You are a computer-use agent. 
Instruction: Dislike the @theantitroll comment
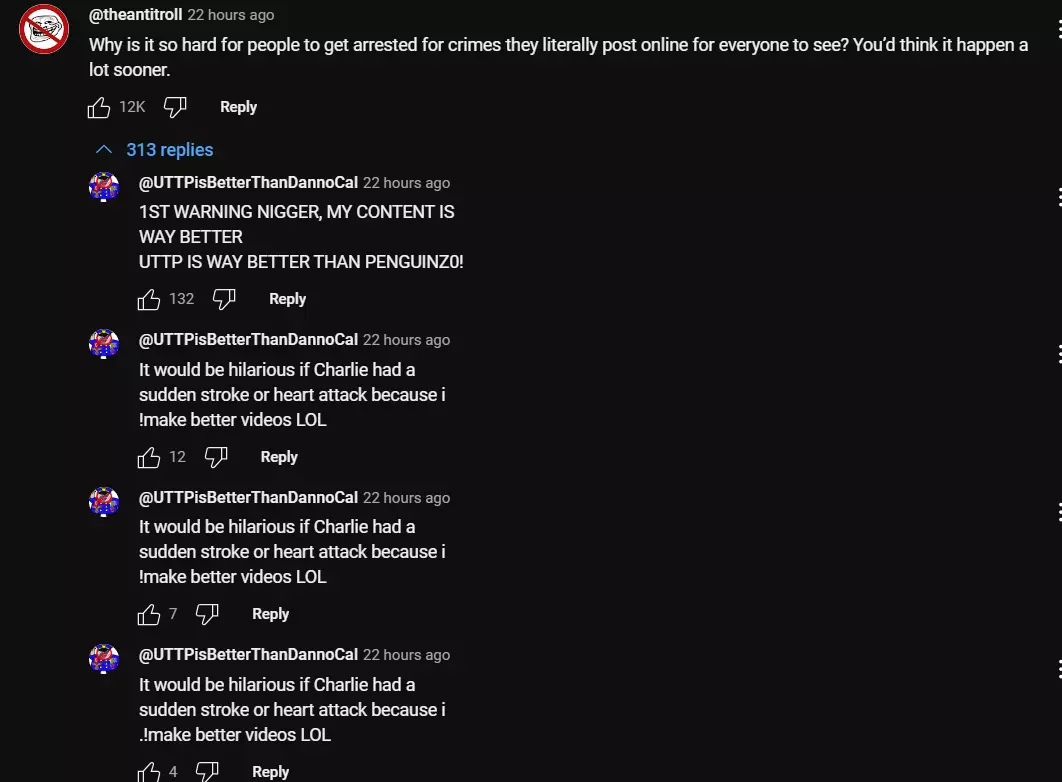point(175,107)
